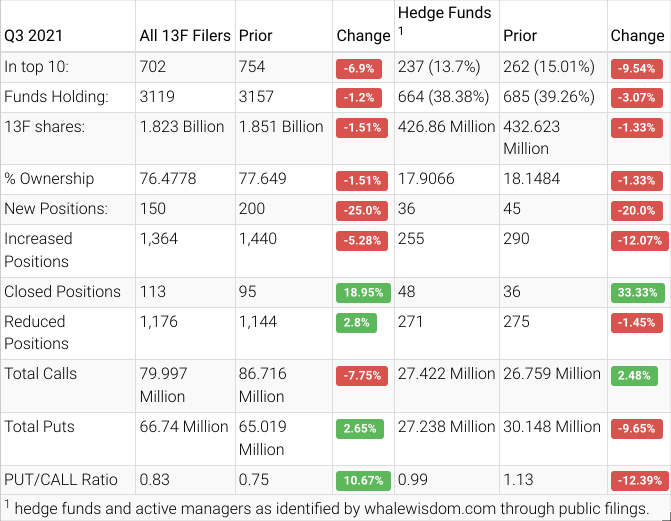The height and width of the screenshot is (521, 671).
Task: Select the PUT/CALL Ratio row label
Action: coord(57,479)
